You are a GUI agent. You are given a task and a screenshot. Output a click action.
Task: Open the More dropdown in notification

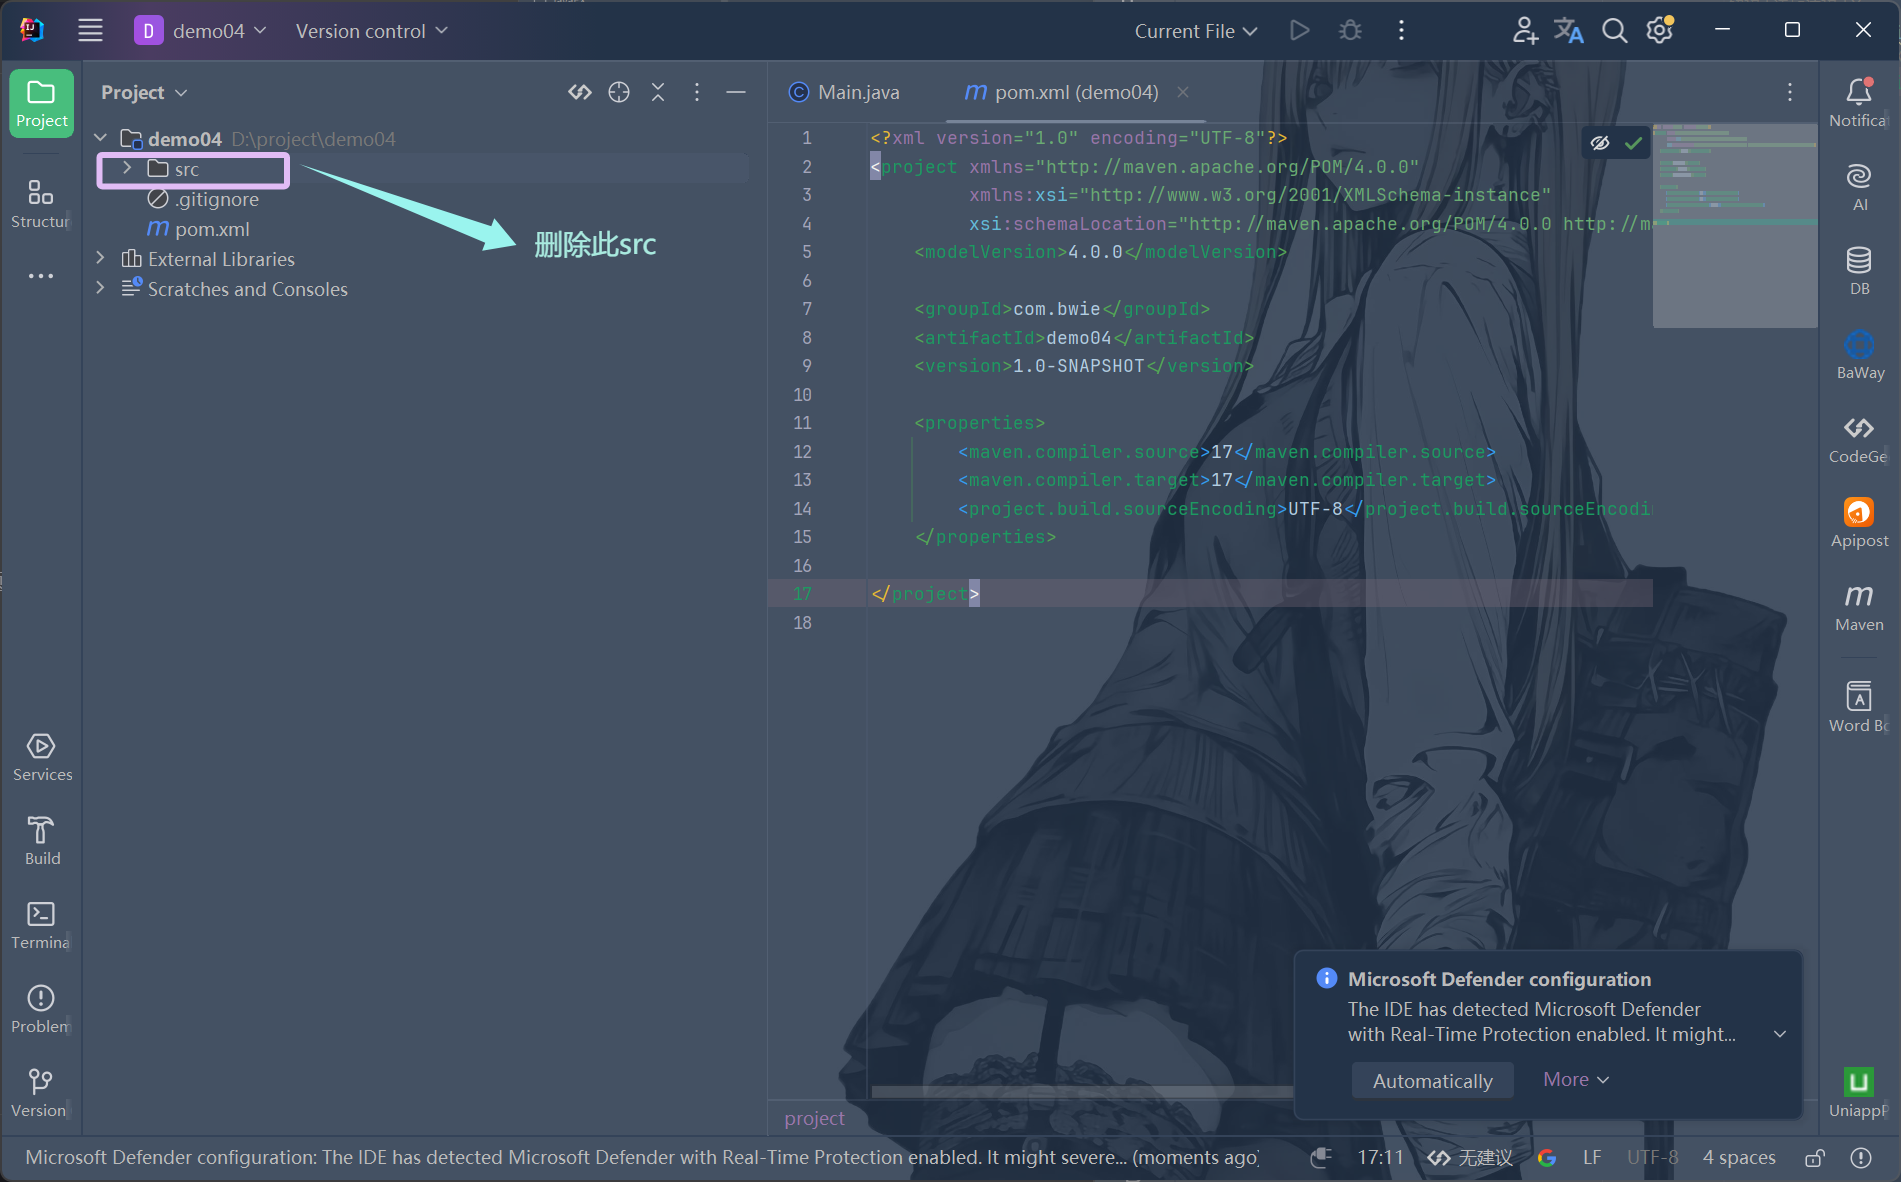pyautogui.click(x=1576, y=1080)
